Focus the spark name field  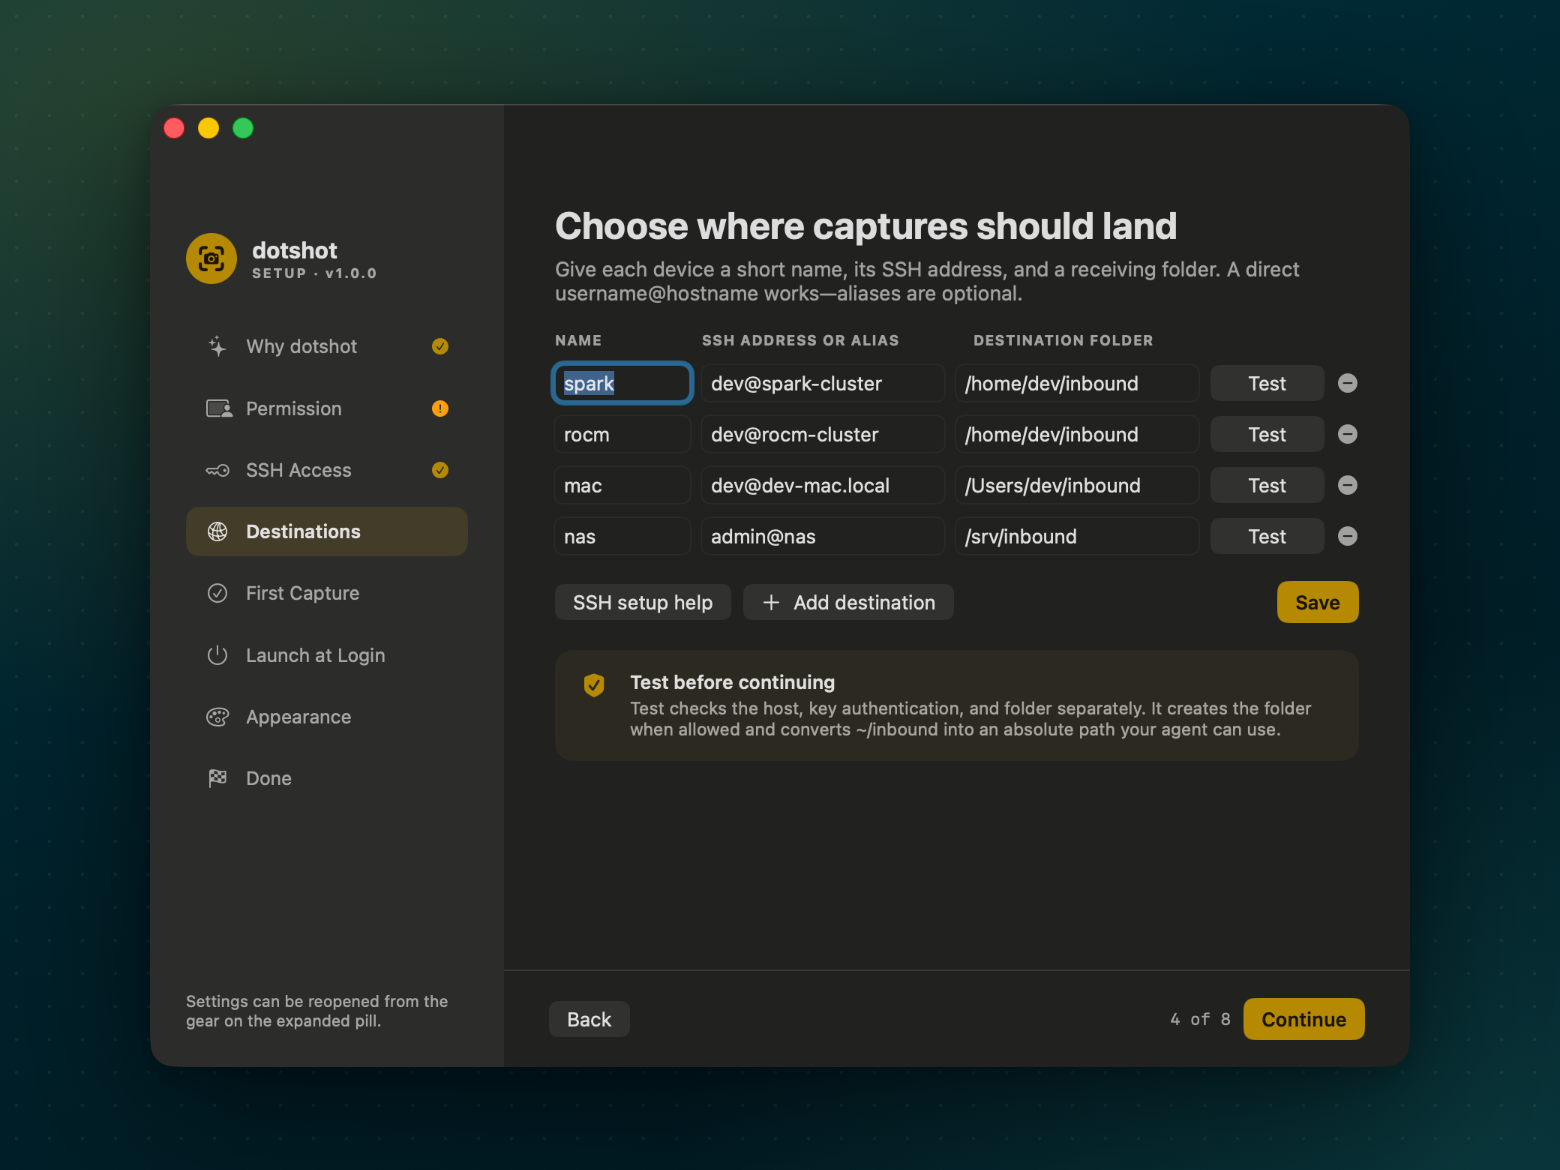[622, 383]
